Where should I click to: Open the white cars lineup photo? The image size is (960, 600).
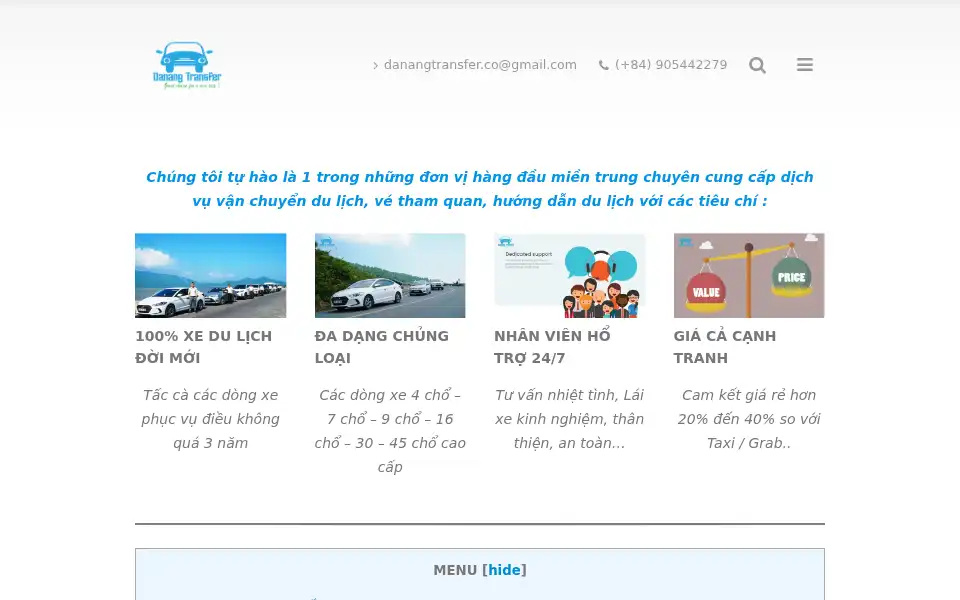[x=211, y=276]
